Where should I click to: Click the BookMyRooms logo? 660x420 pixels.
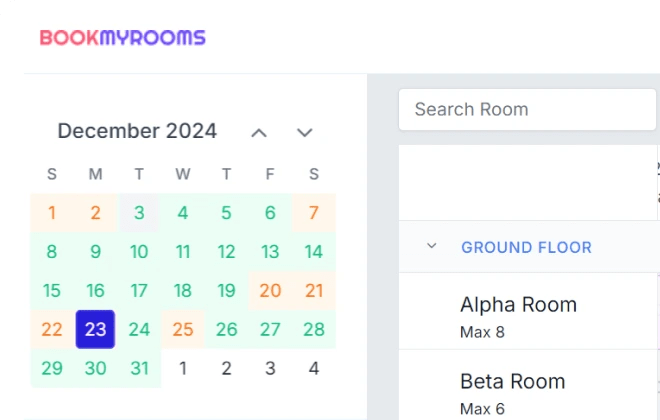[x=122, y=37]
